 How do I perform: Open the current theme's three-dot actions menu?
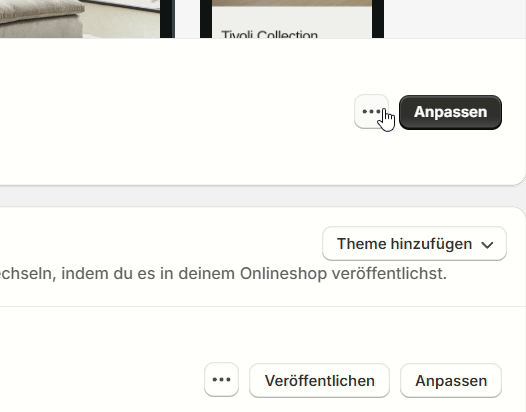tap(371, 112)
